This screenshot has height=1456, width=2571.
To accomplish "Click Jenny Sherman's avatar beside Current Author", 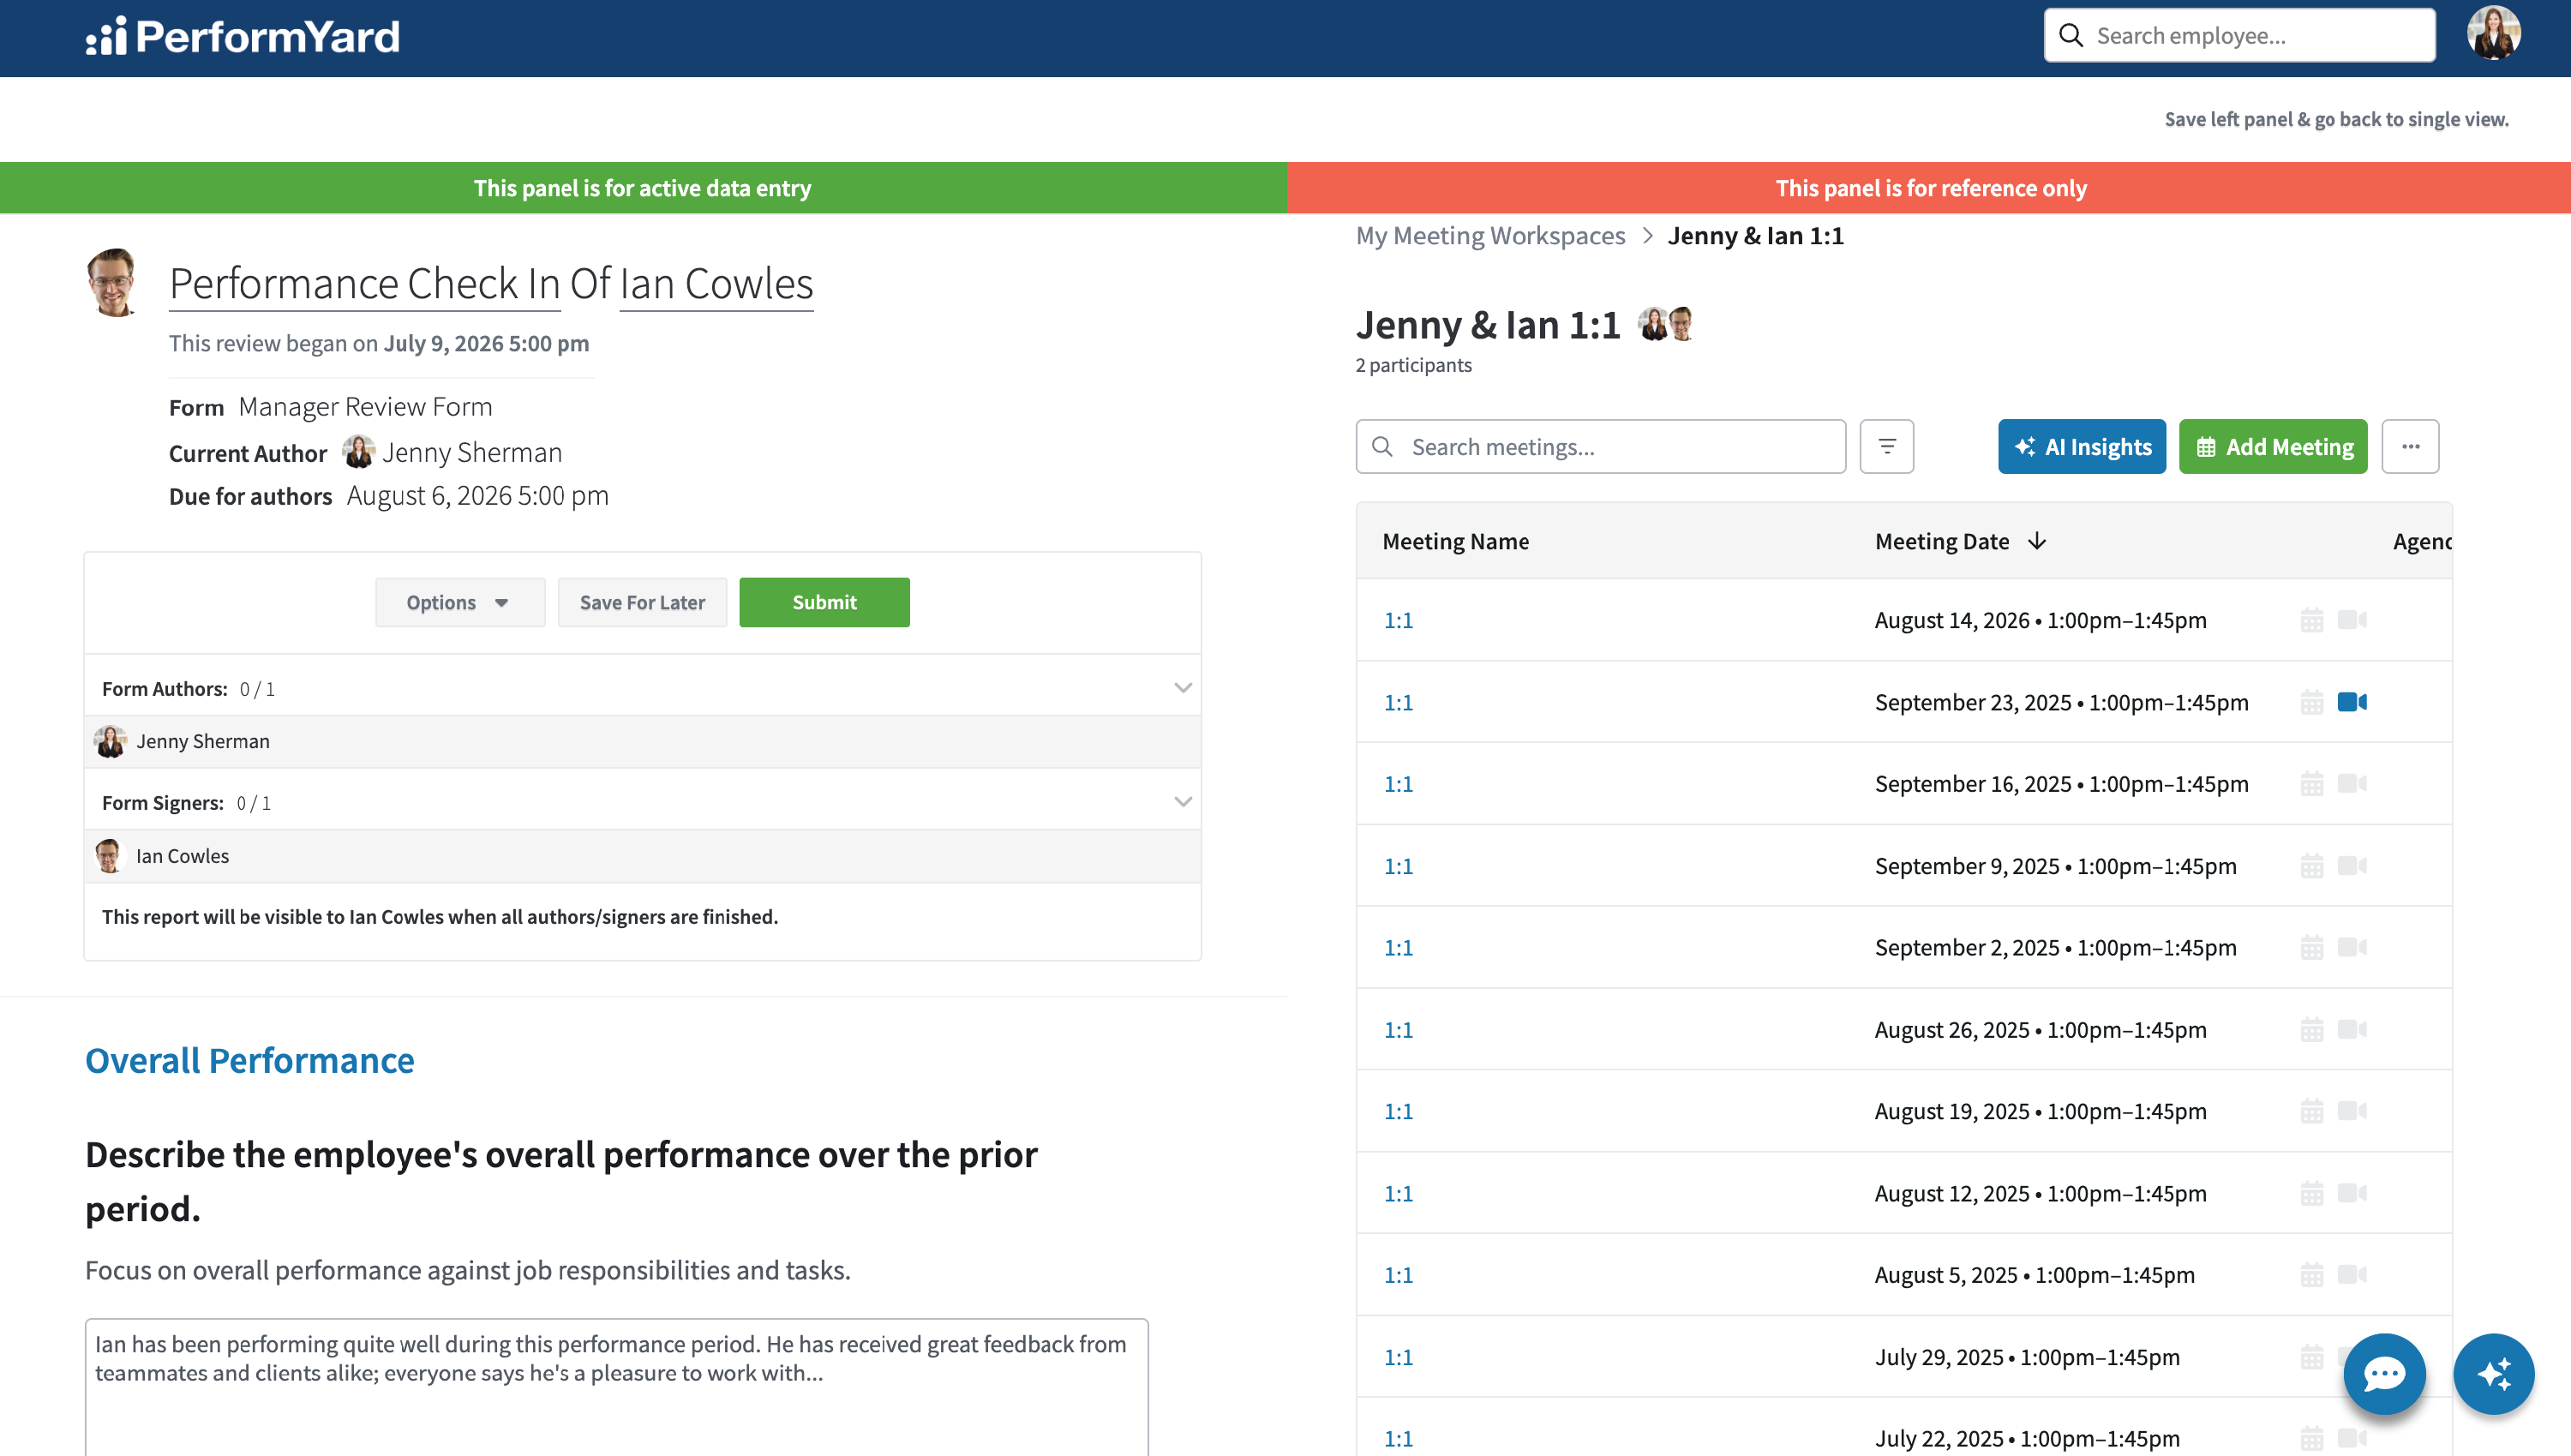I will tap(358, 452).
